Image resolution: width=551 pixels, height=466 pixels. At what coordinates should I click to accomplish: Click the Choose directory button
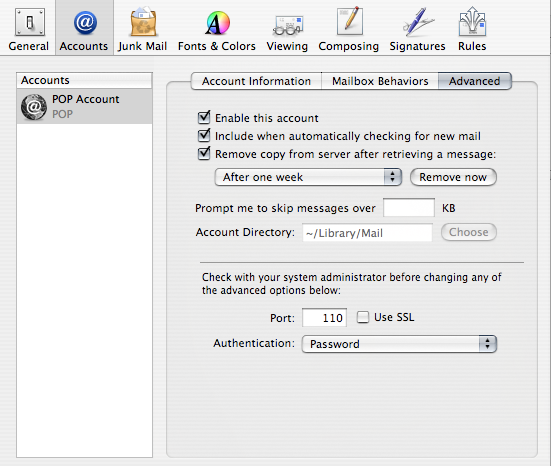469,232
